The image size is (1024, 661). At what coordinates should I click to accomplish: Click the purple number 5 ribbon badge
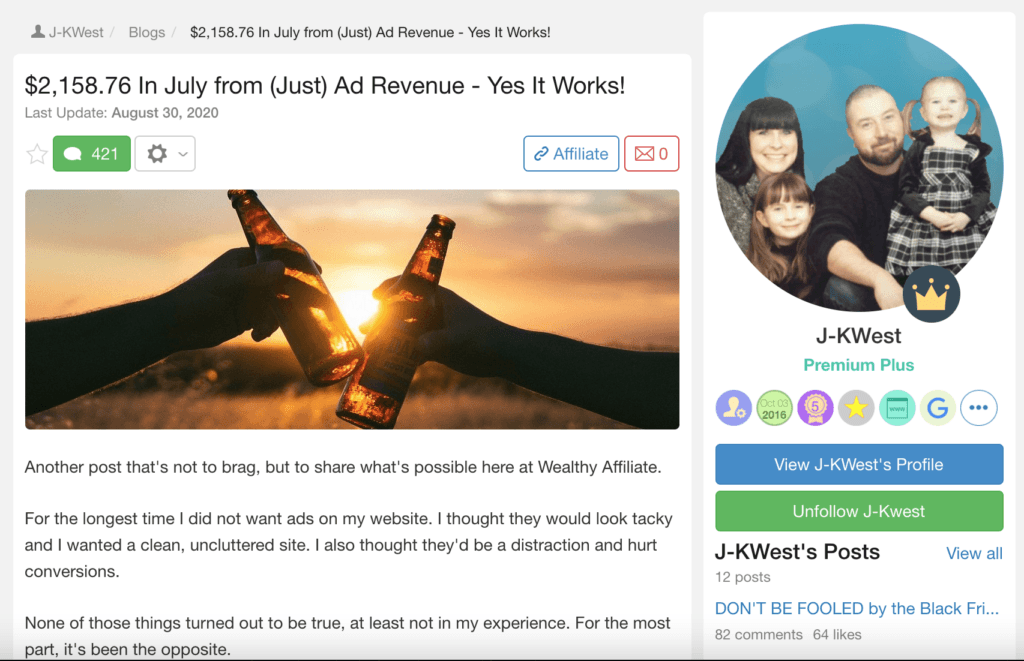pos(815,408)
